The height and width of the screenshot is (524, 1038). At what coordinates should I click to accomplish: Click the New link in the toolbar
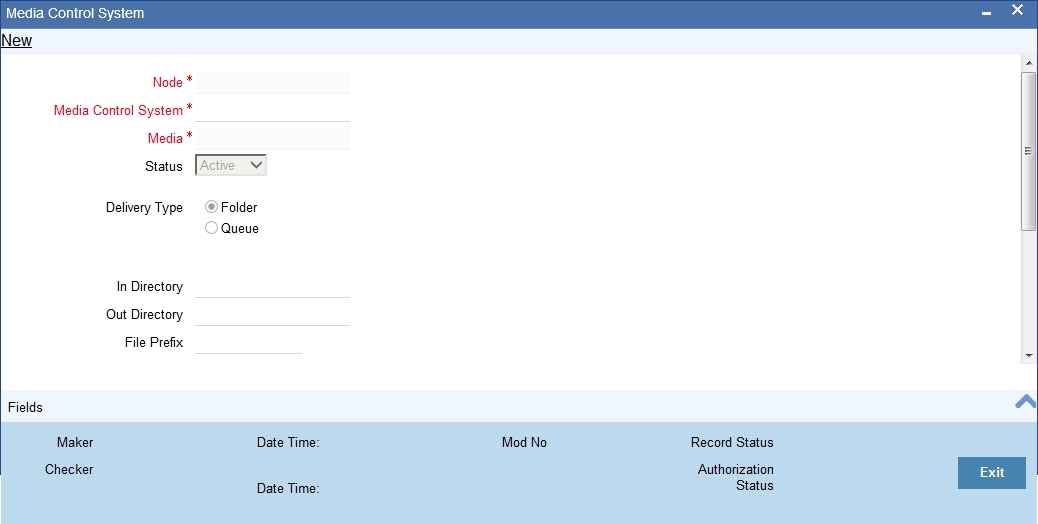tap(17, 40)
